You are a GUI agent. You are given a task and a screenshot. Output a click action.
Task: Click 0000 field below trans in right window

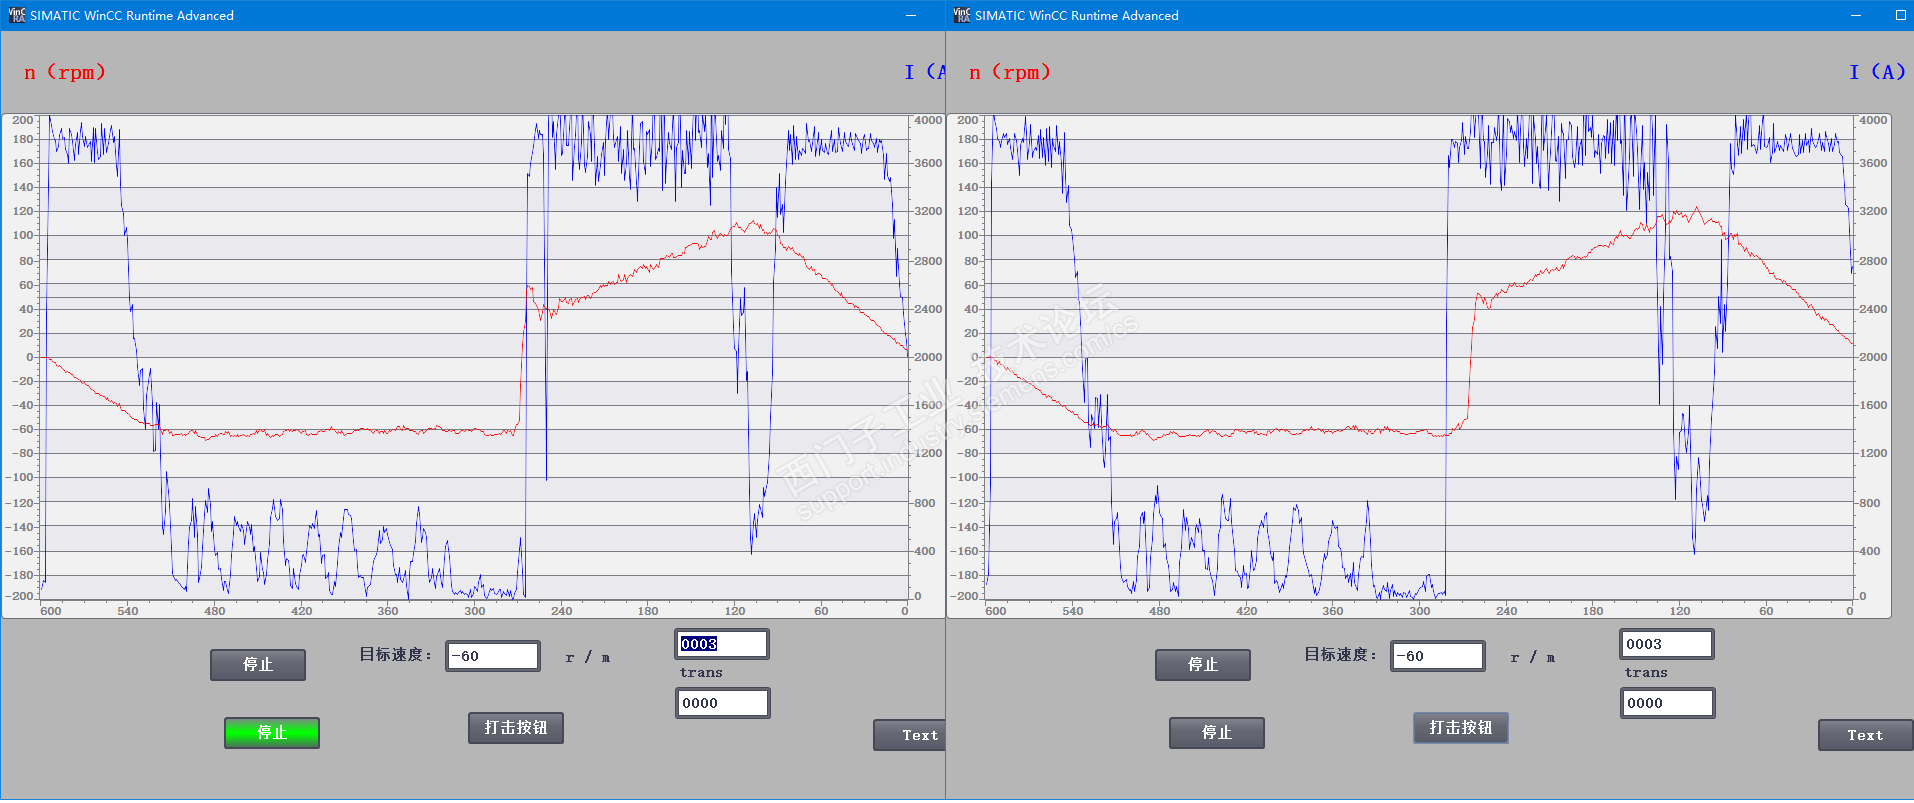click(1668, 703)
